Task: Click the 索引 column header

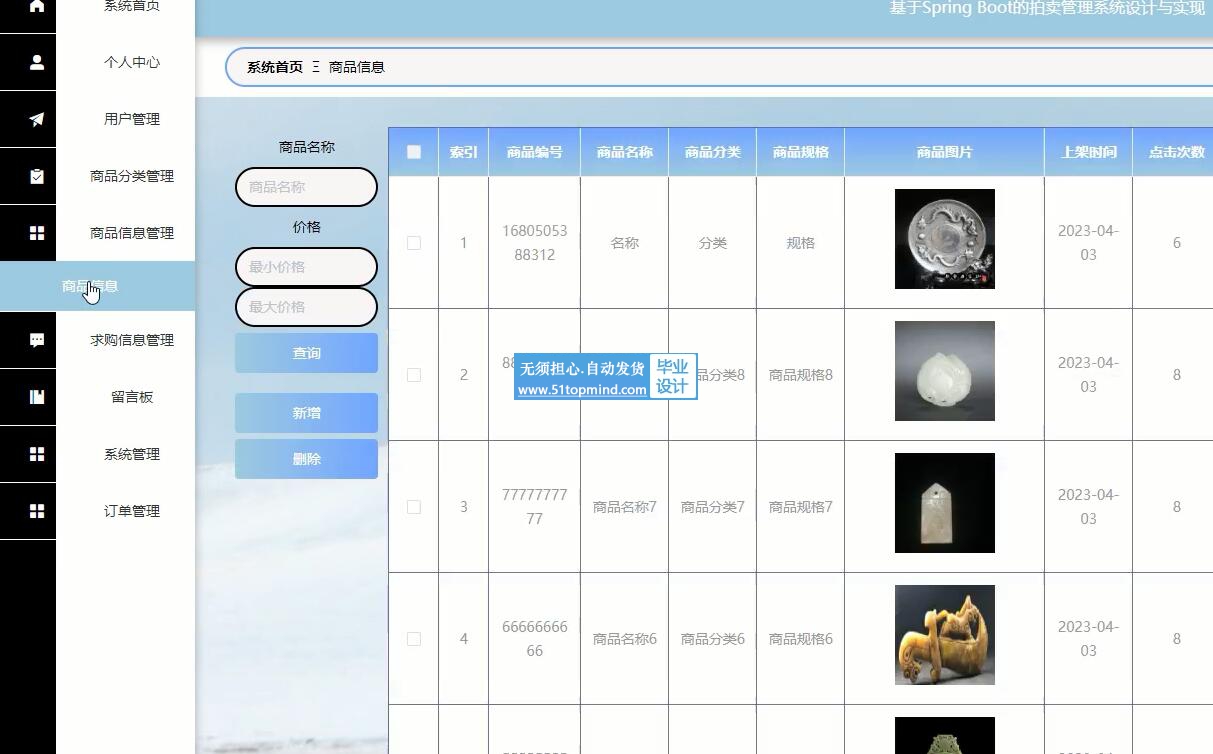Action: coord(464,152)
